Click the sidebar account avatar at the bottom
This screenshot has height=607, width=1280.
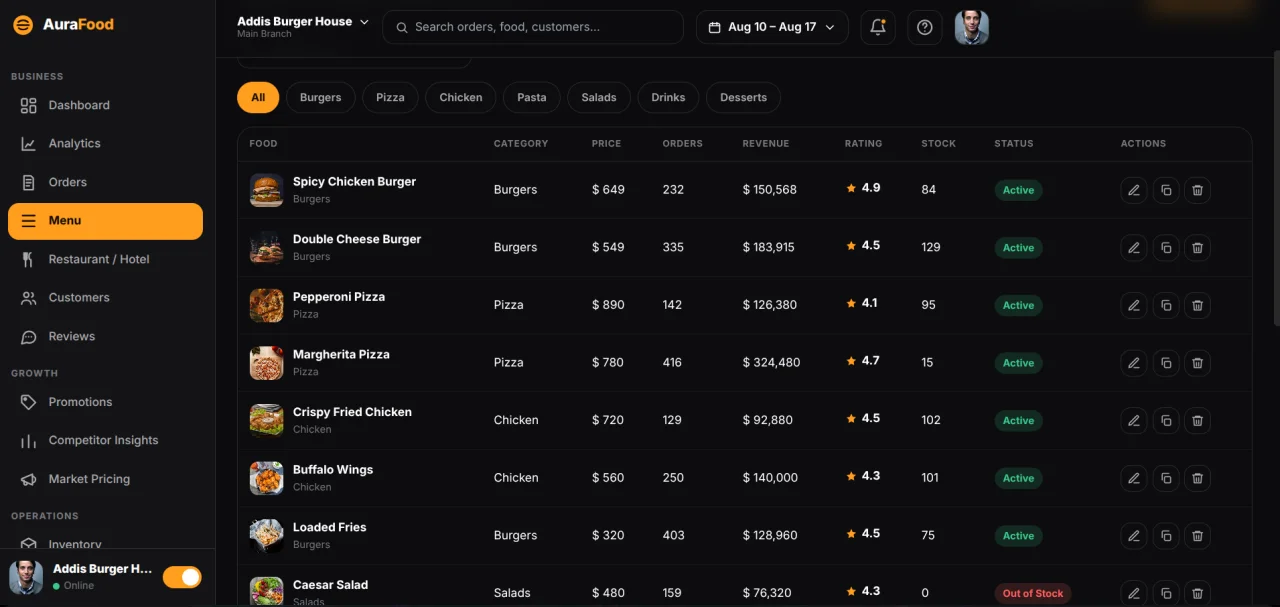point(26,577)
